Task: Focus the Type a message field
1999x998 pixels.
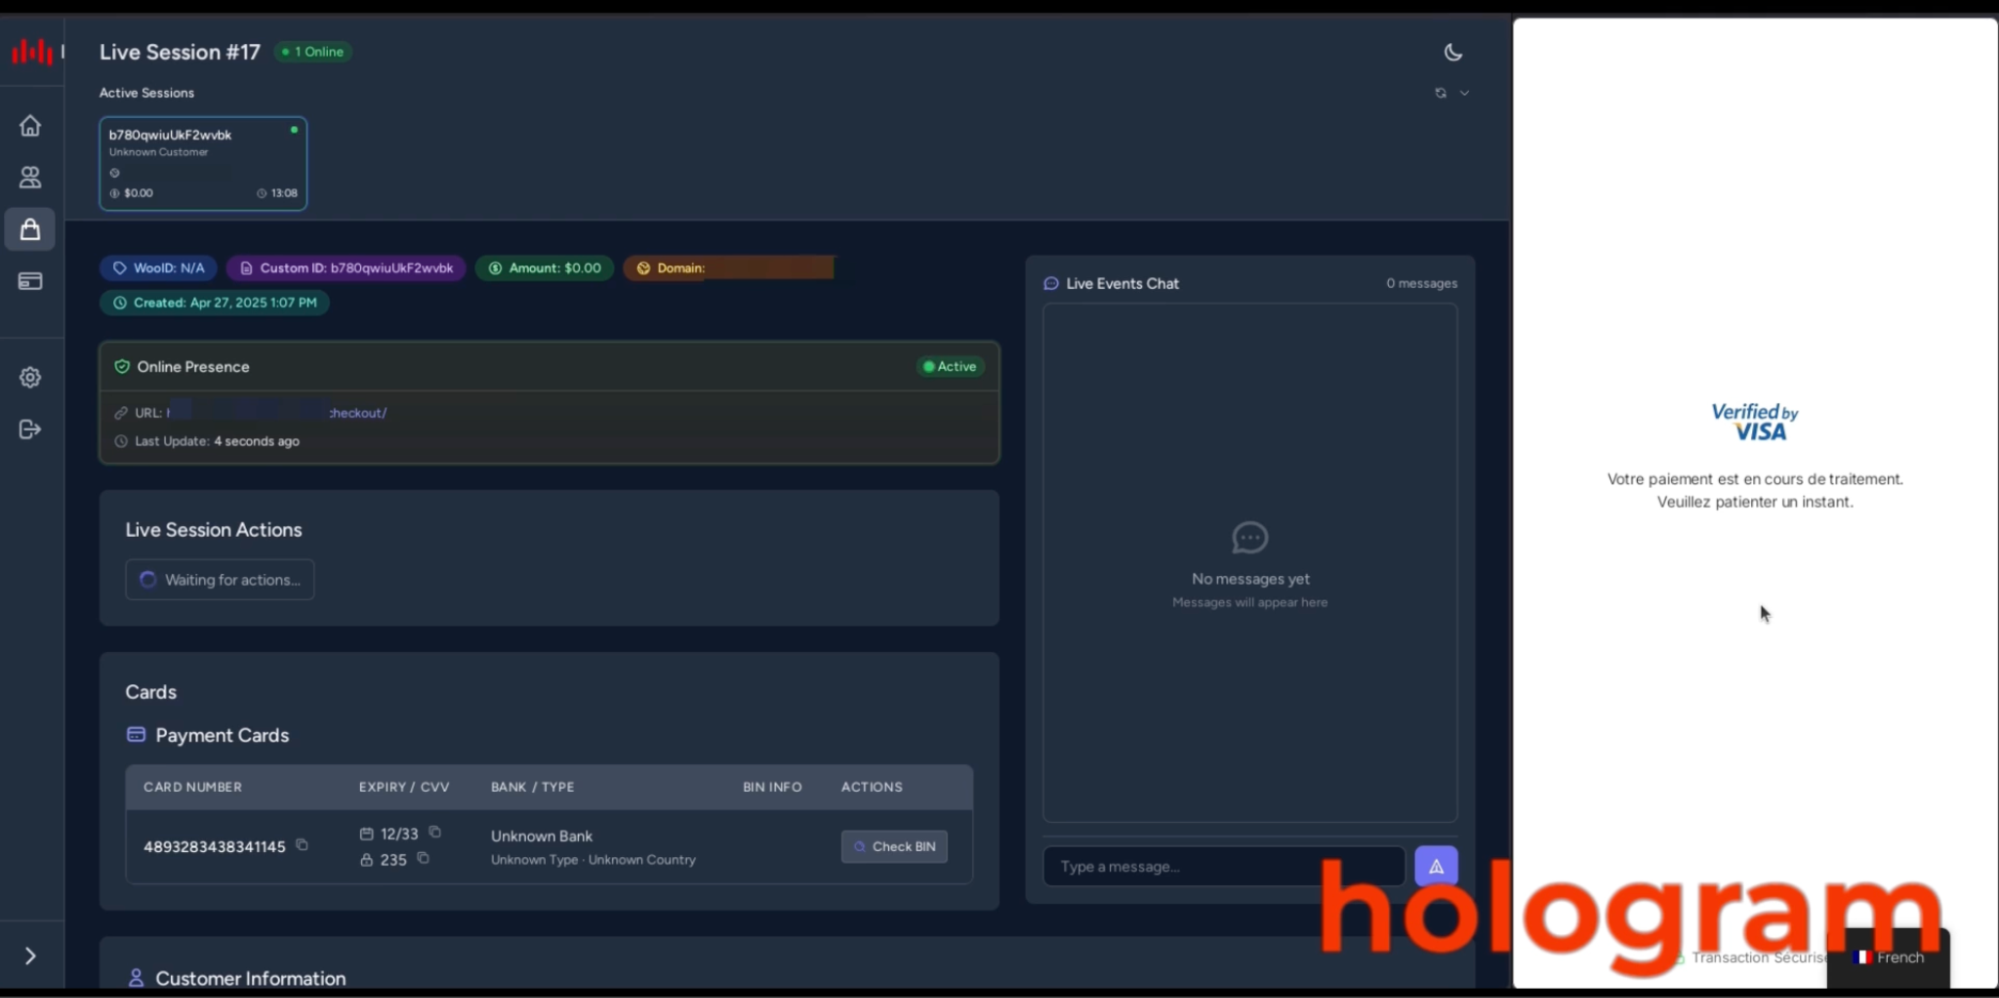Action: tap(1224, 866)
